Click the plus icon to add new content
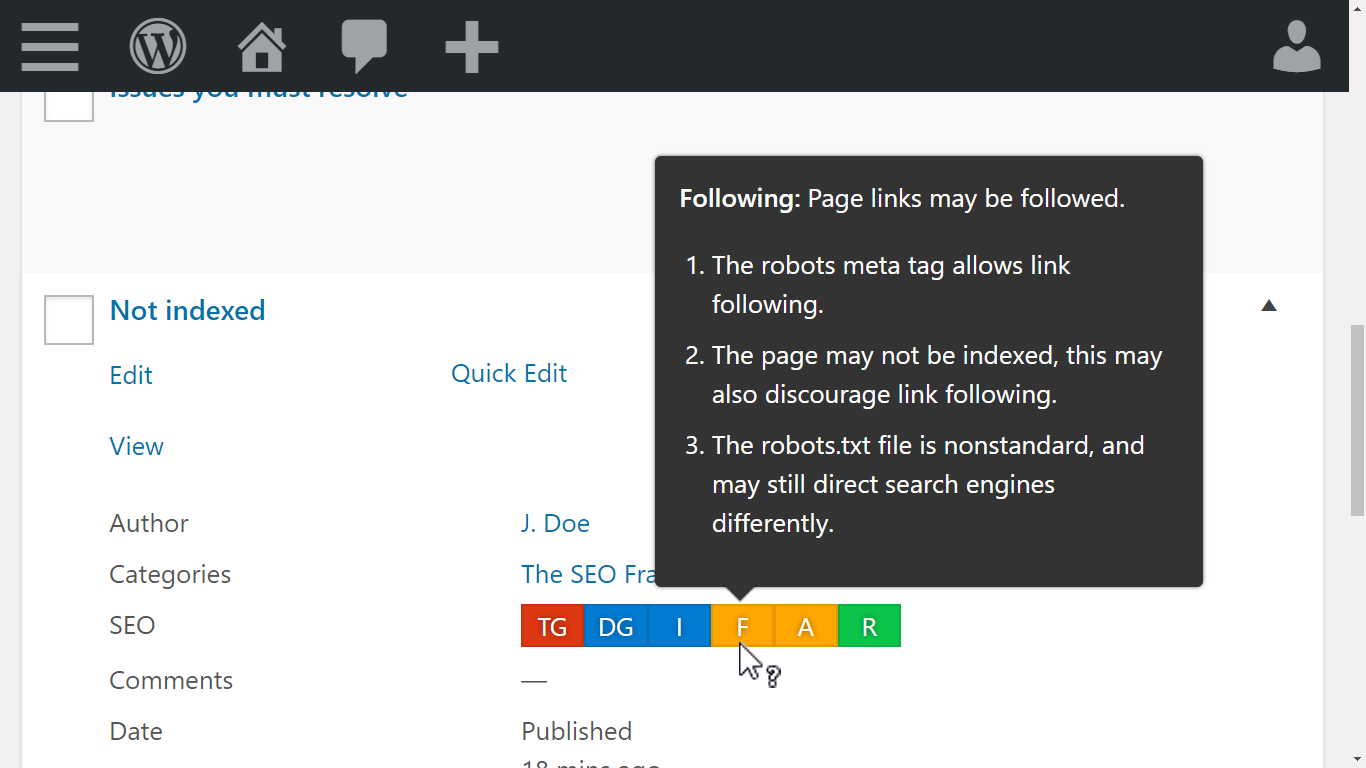 [x=471, y=45]
